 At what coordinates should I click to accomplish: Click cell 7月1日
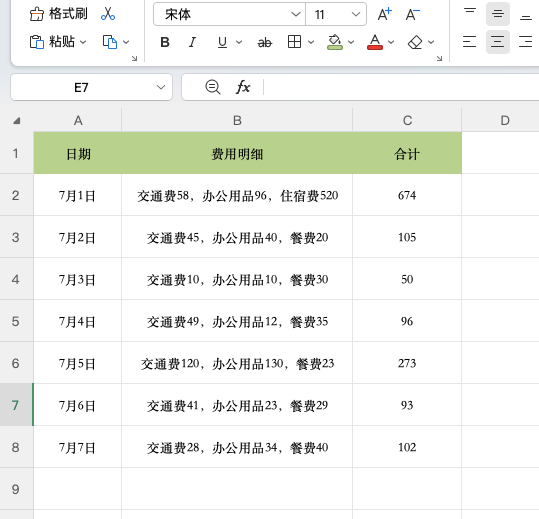[x=78, y=195]
